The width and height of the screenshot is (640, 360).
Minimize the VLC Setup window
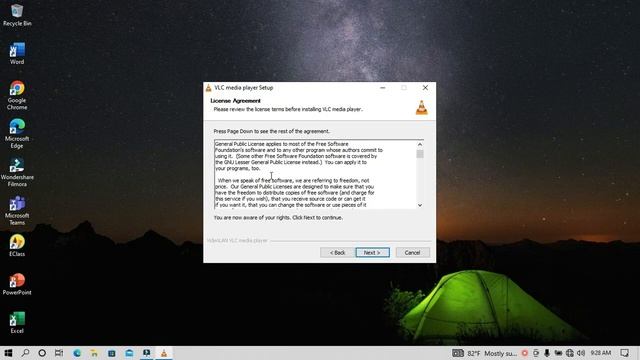click(382, 88)
